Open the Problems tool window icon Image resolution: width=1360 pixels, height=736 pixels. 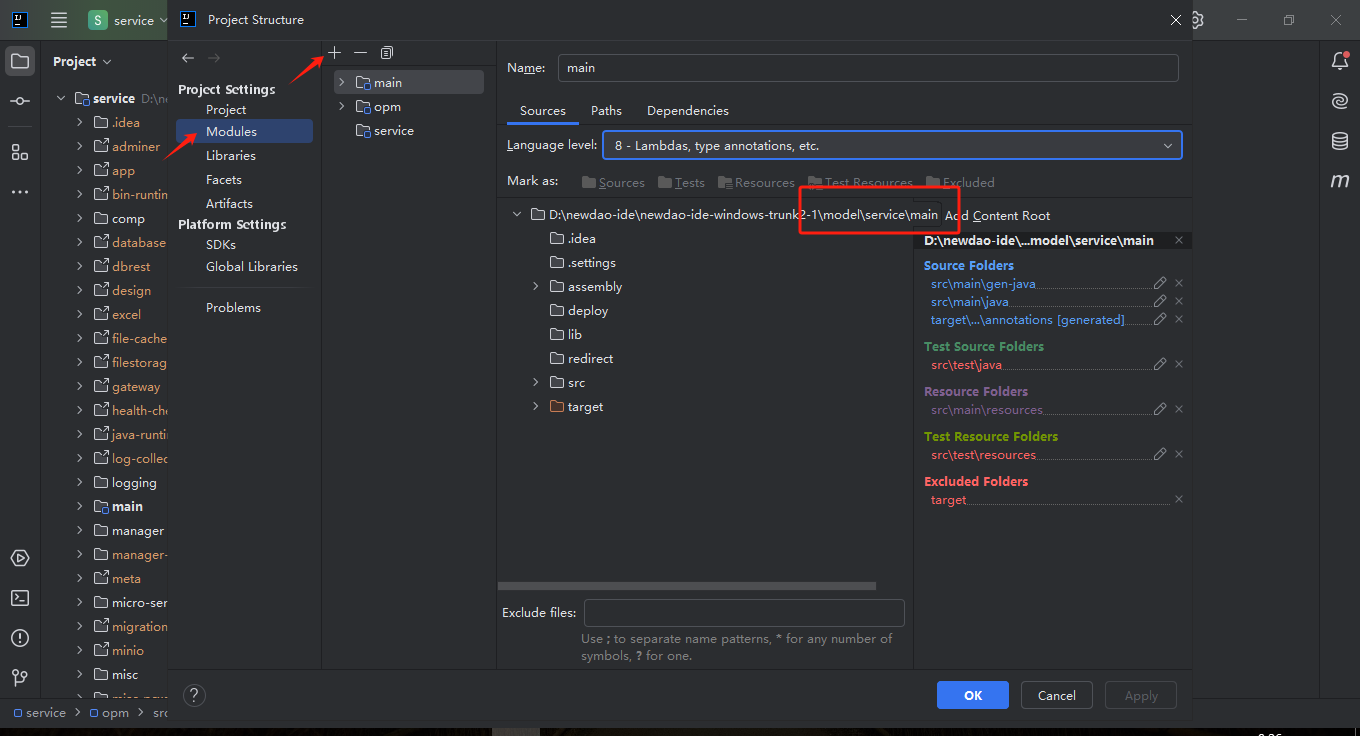click(20, 638)
